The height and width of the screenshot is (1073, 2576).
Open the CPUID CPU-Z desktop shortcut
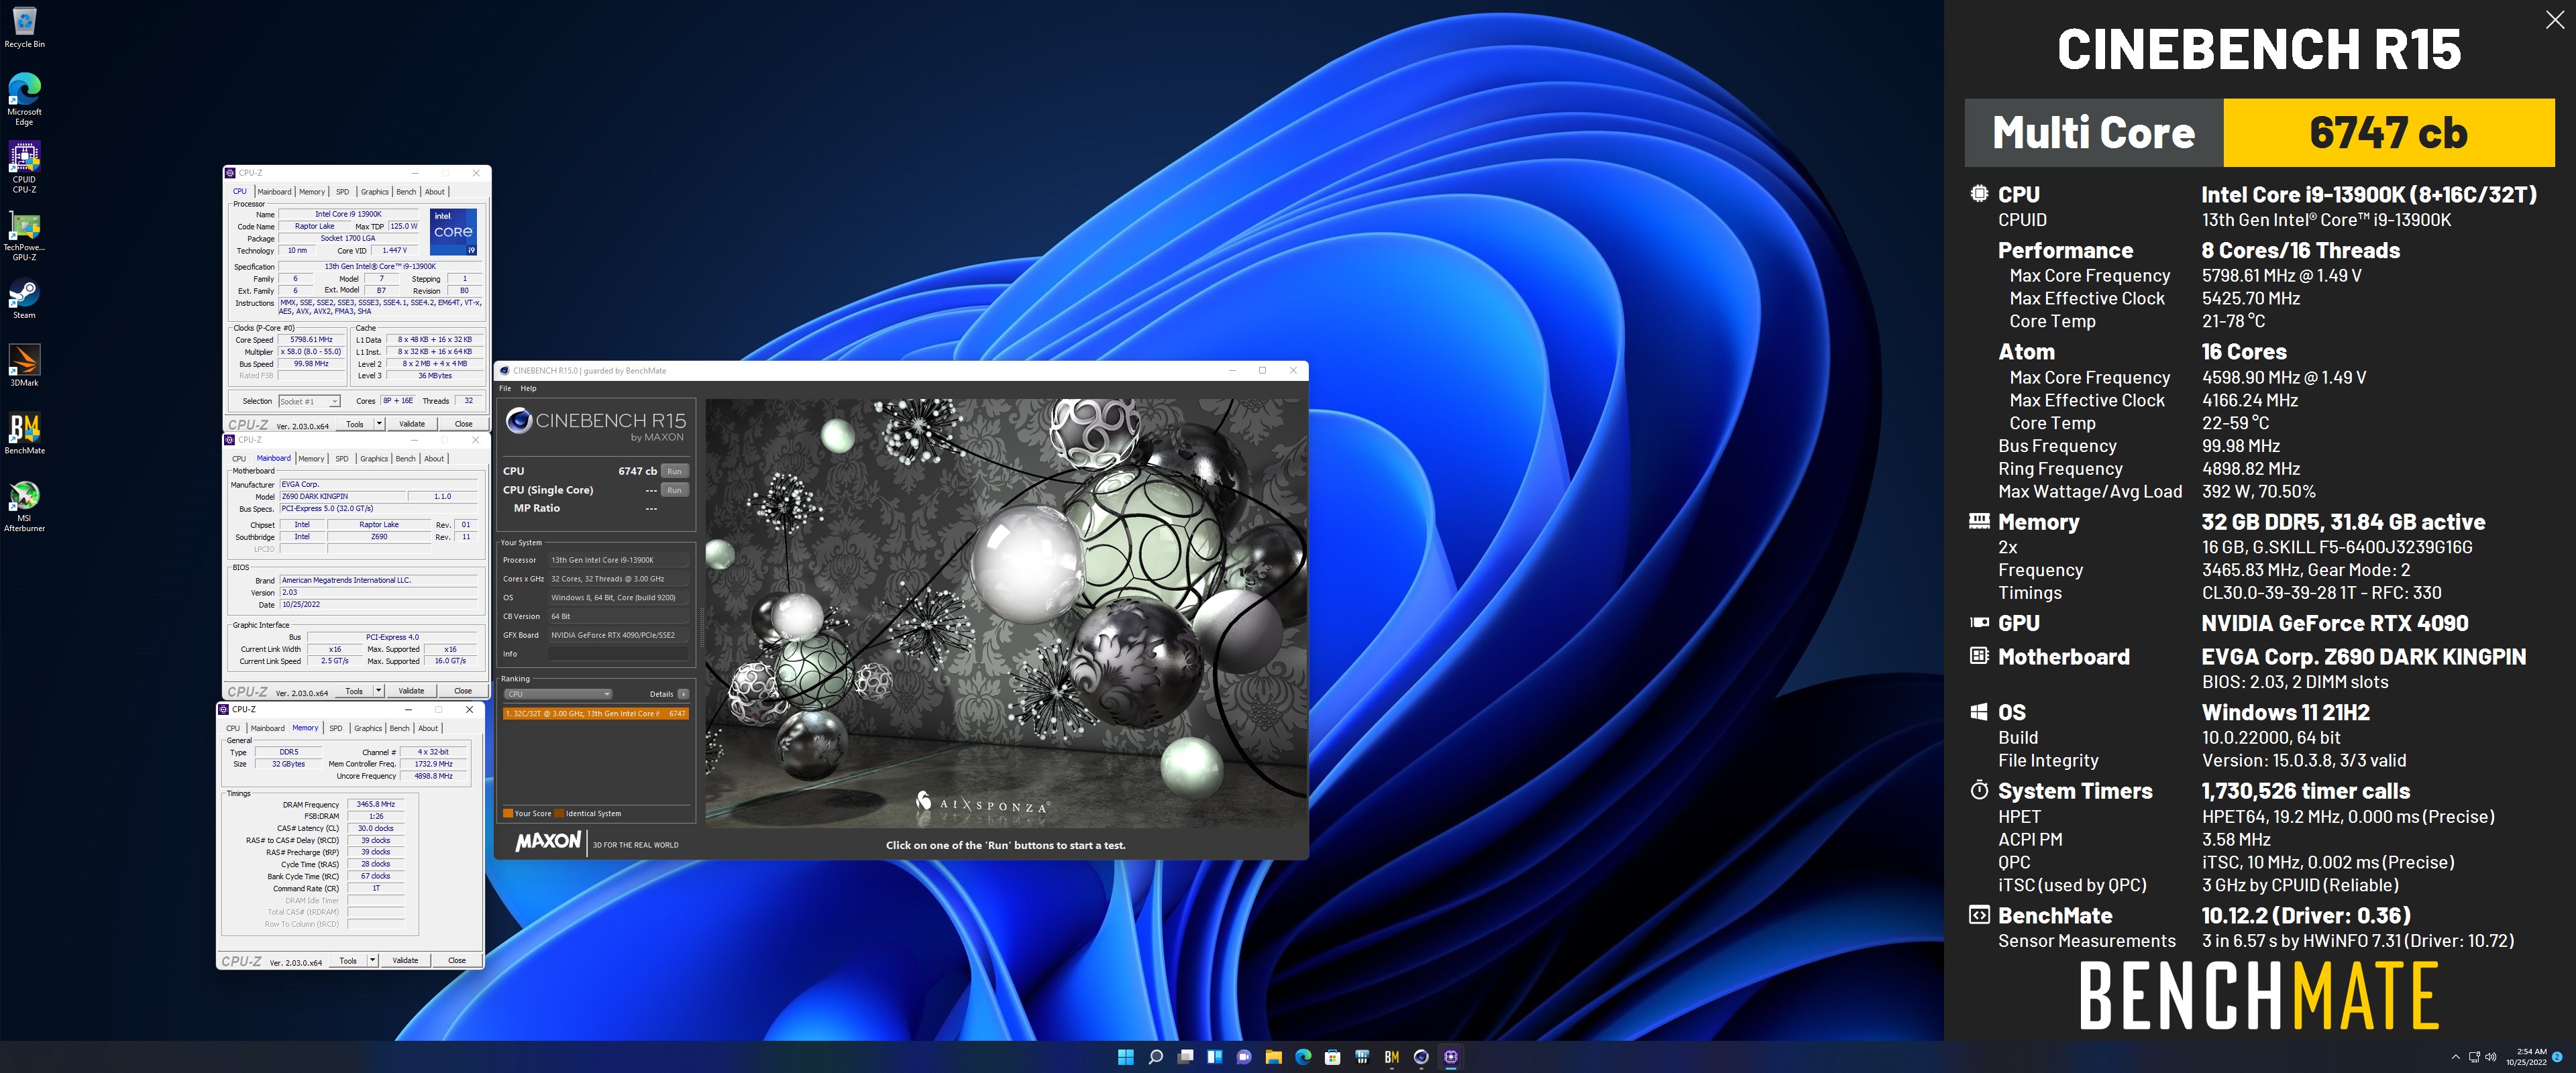[24, 166]
